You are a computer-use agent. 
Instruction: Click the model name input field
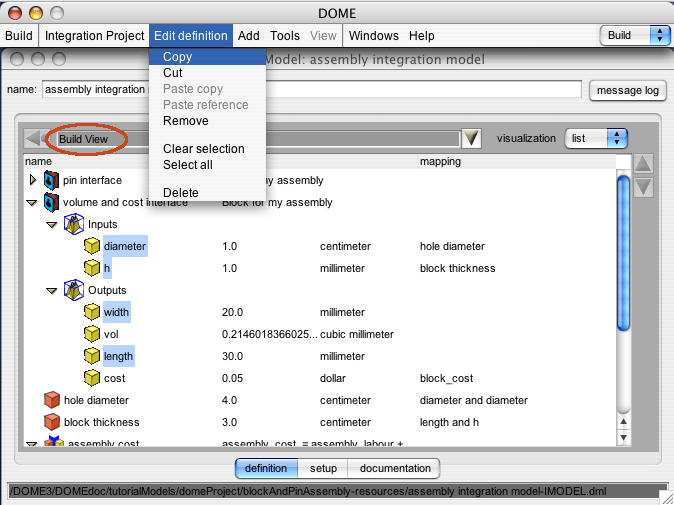point(312,89)
